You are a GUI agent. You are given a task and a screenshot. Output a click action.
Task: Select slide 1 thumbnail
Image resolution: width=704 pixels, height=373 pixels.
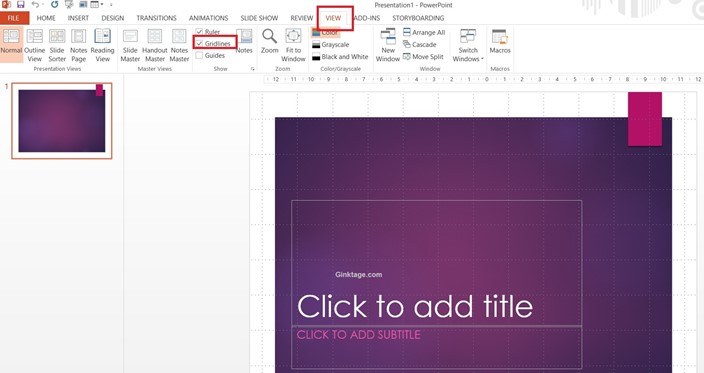62,121
